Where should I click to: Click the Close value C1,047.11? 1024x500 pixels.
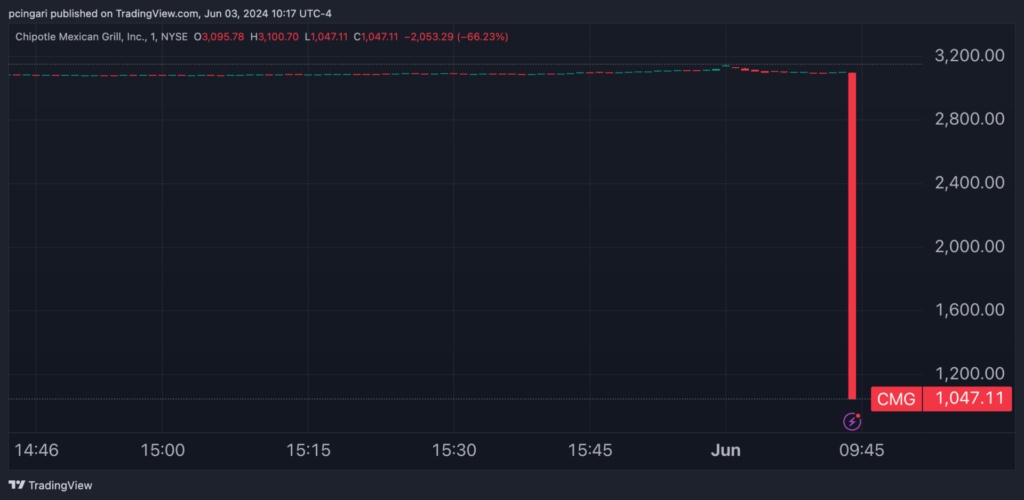click(376, 37)
